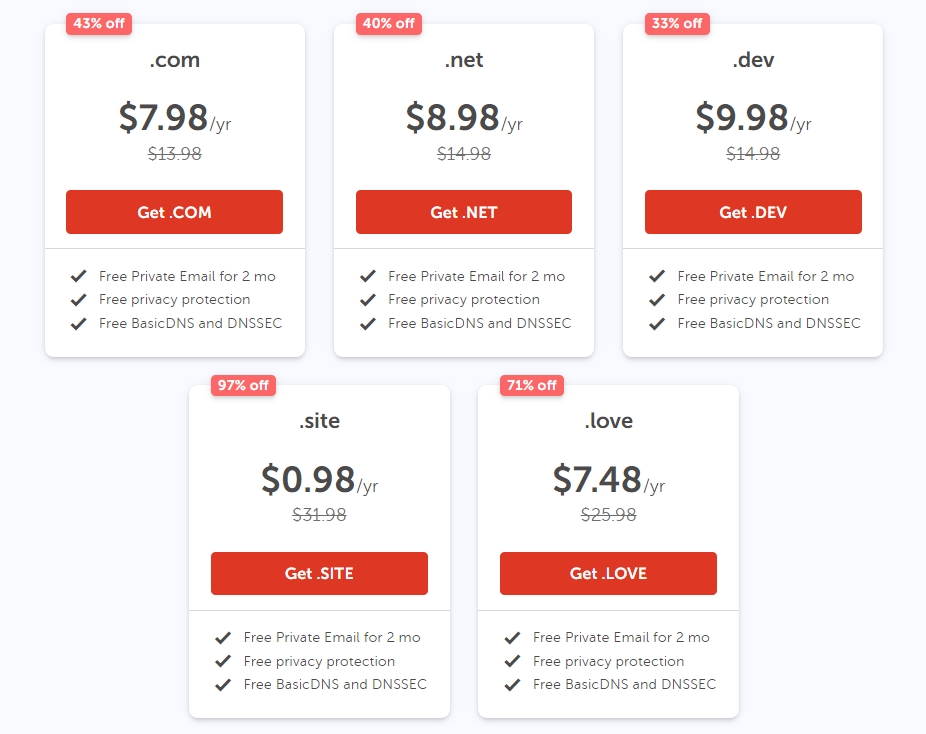
Task: Select the Get .DEV button
Action: pyautogui.click(x=753, y=212)
